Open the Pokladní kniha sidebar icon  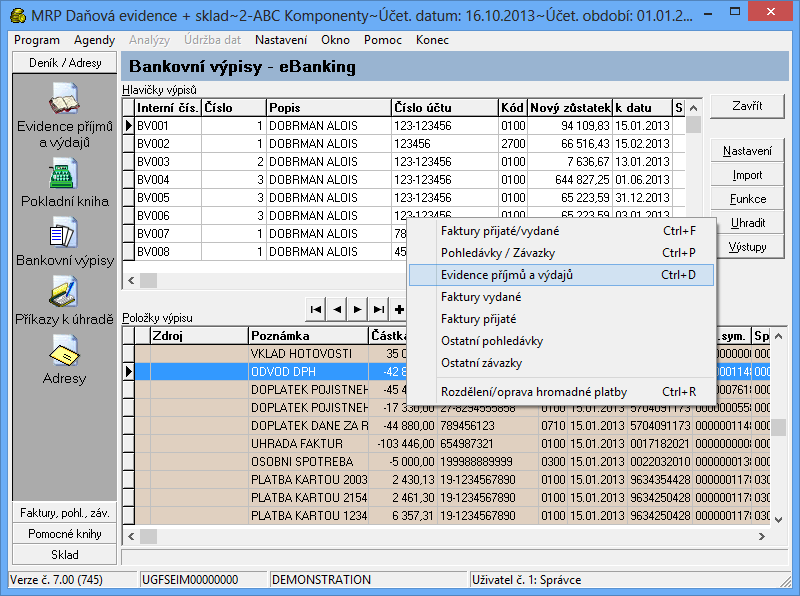(x=64, y=175)
